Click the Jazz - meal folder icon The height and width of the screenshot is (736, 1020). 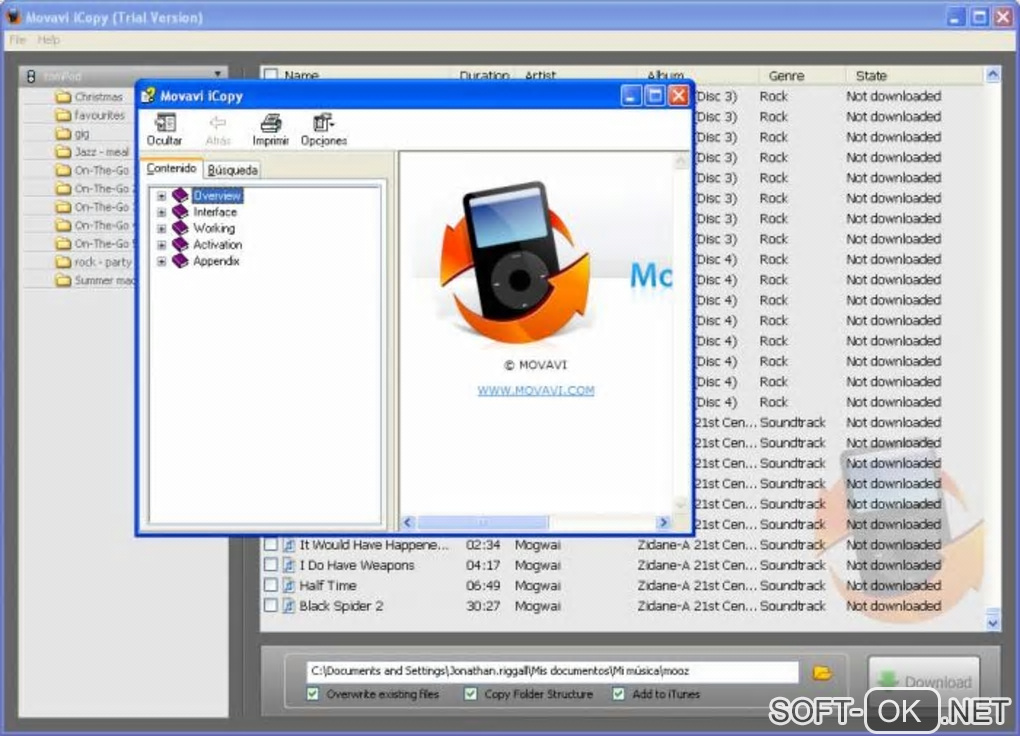(63, 152)
